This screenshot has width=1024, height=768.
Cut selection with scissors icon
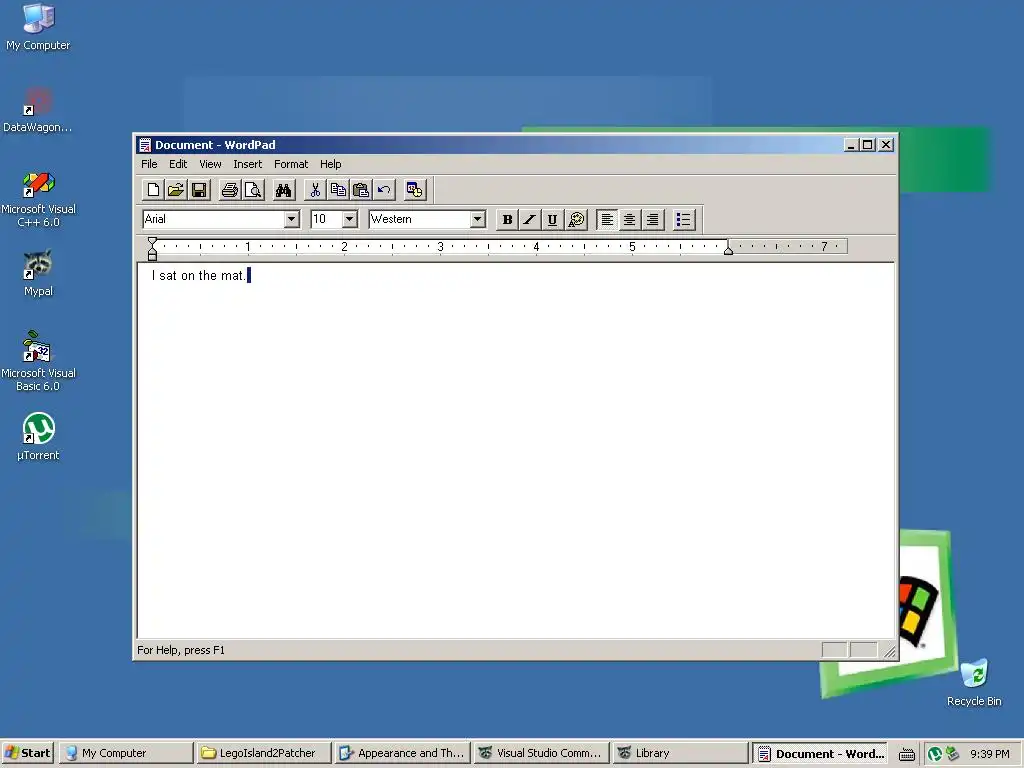[x=315, y=190]
